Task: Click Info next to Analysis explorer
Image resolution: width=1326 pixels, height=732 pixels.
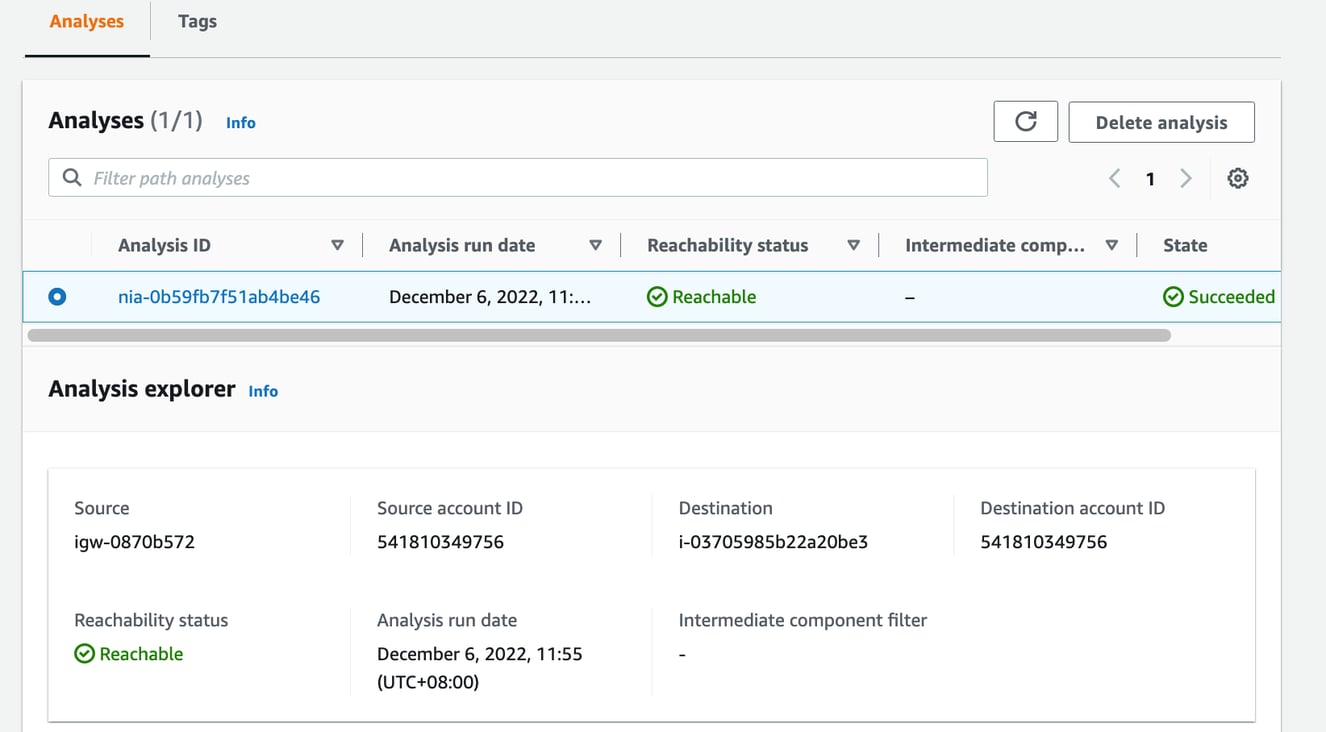Action: click(x=263, y=391)
